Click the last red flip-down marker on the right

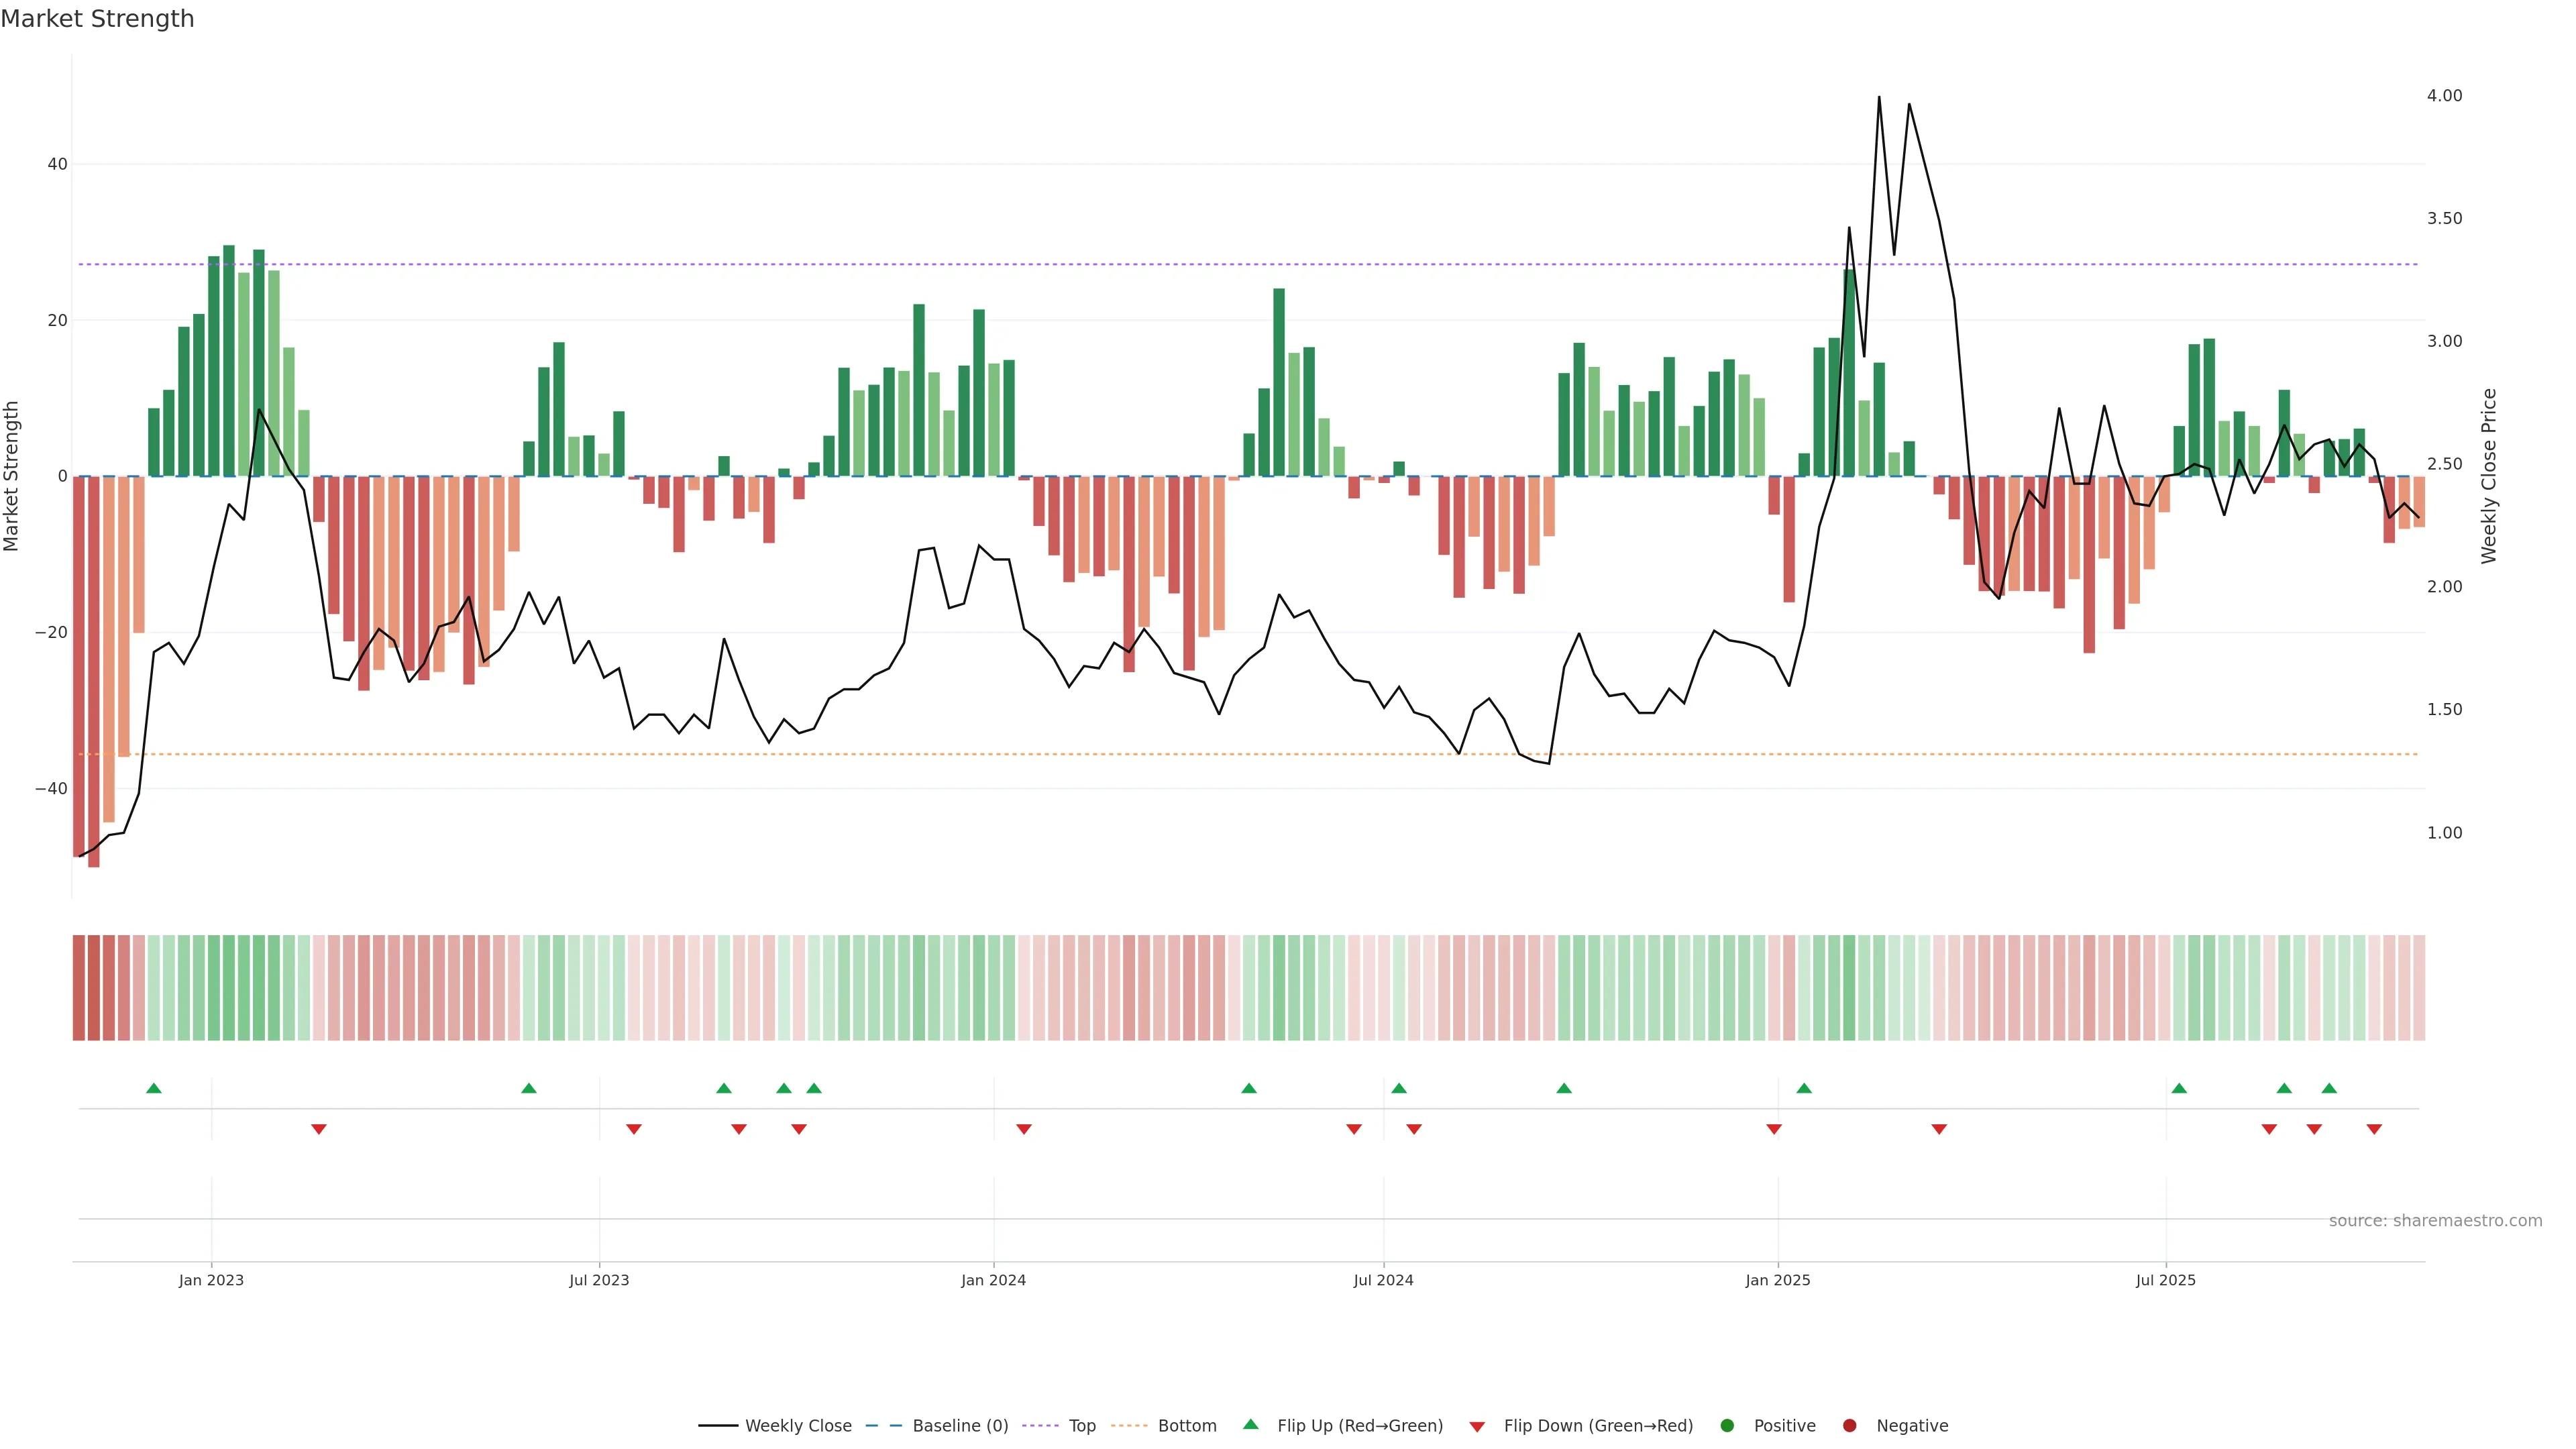tap(2374, 1129)
